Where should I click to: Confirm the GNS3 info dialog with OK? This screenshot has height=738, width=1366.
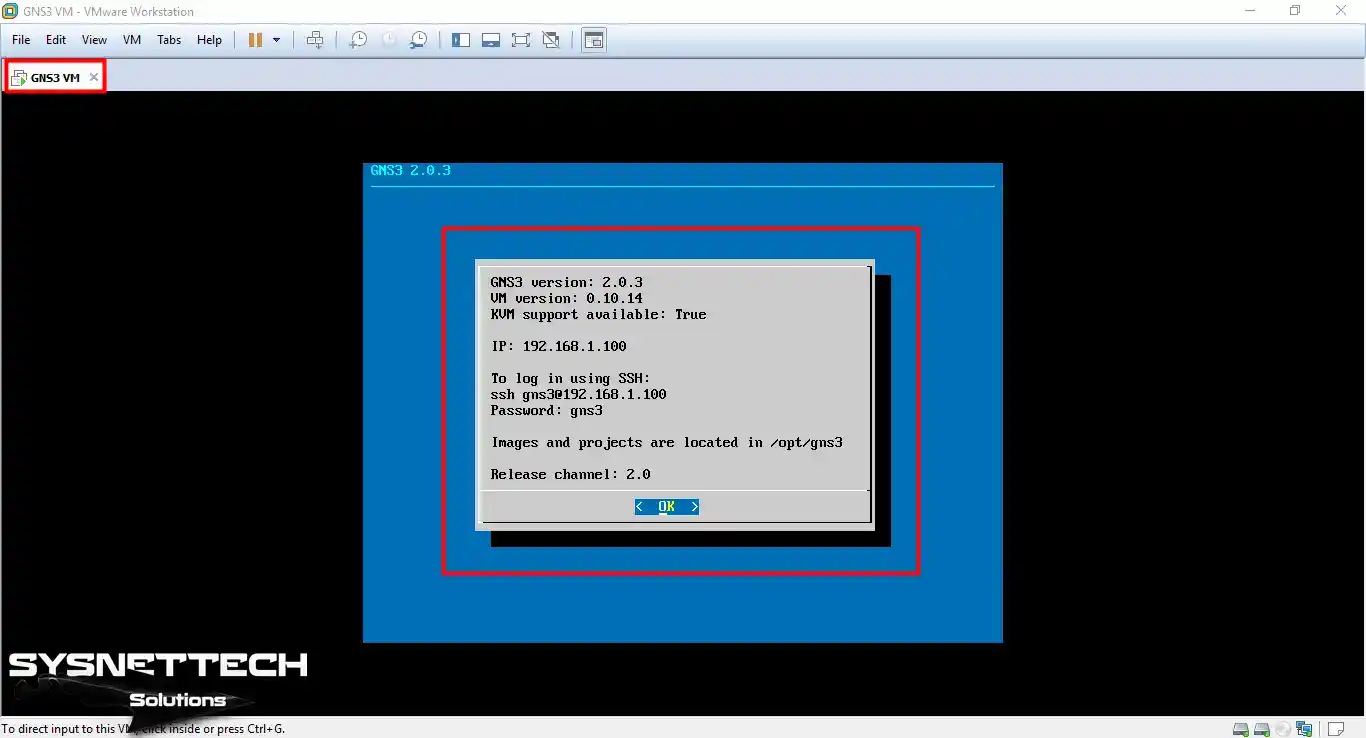tap(667, 507)
